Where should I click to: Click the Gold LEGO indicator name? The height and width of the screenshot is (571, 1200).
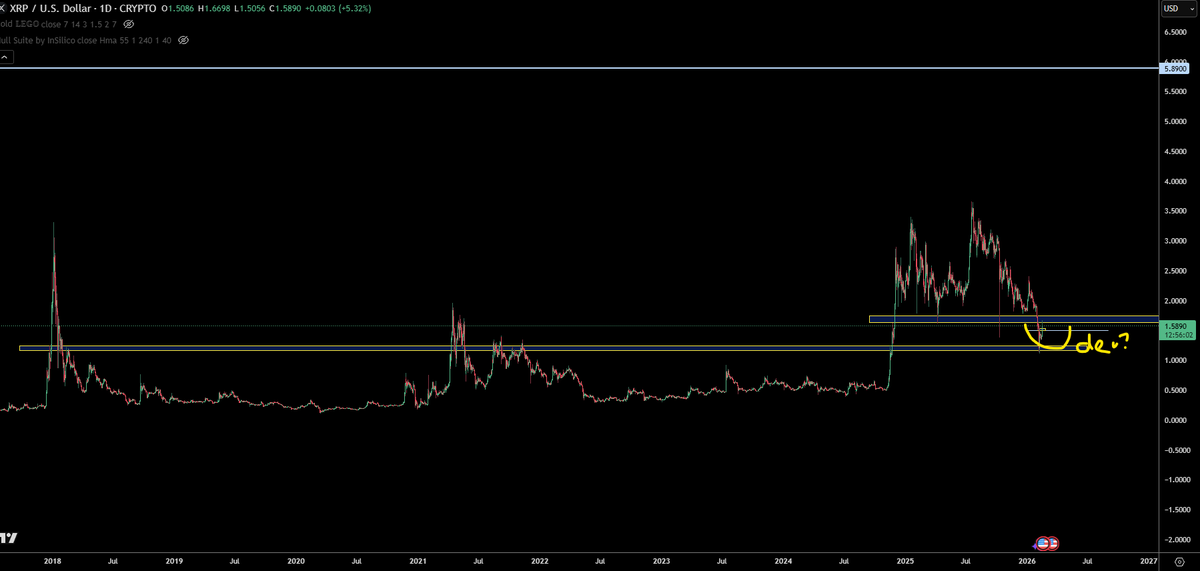[19, 23]
